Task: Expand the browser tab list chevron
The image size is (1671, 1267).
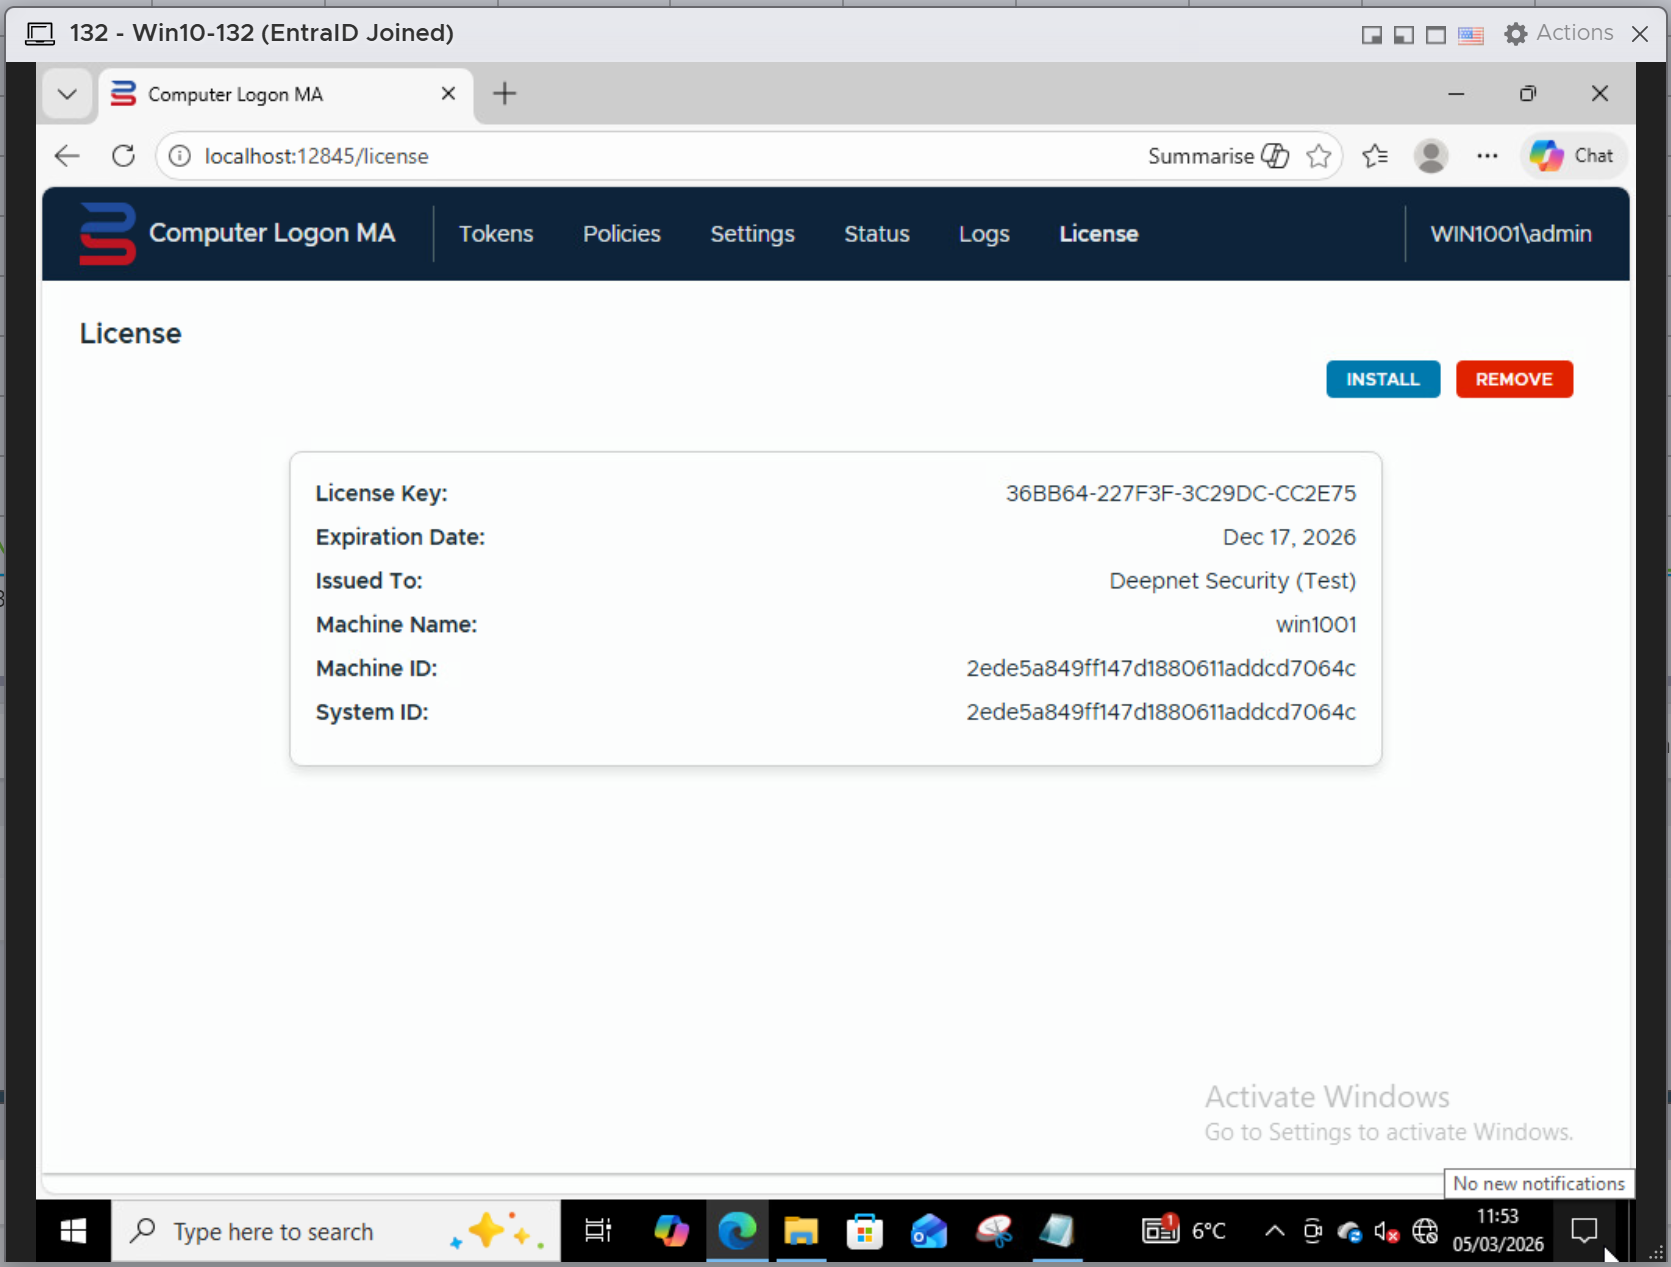Action: [x=67, y=94]
